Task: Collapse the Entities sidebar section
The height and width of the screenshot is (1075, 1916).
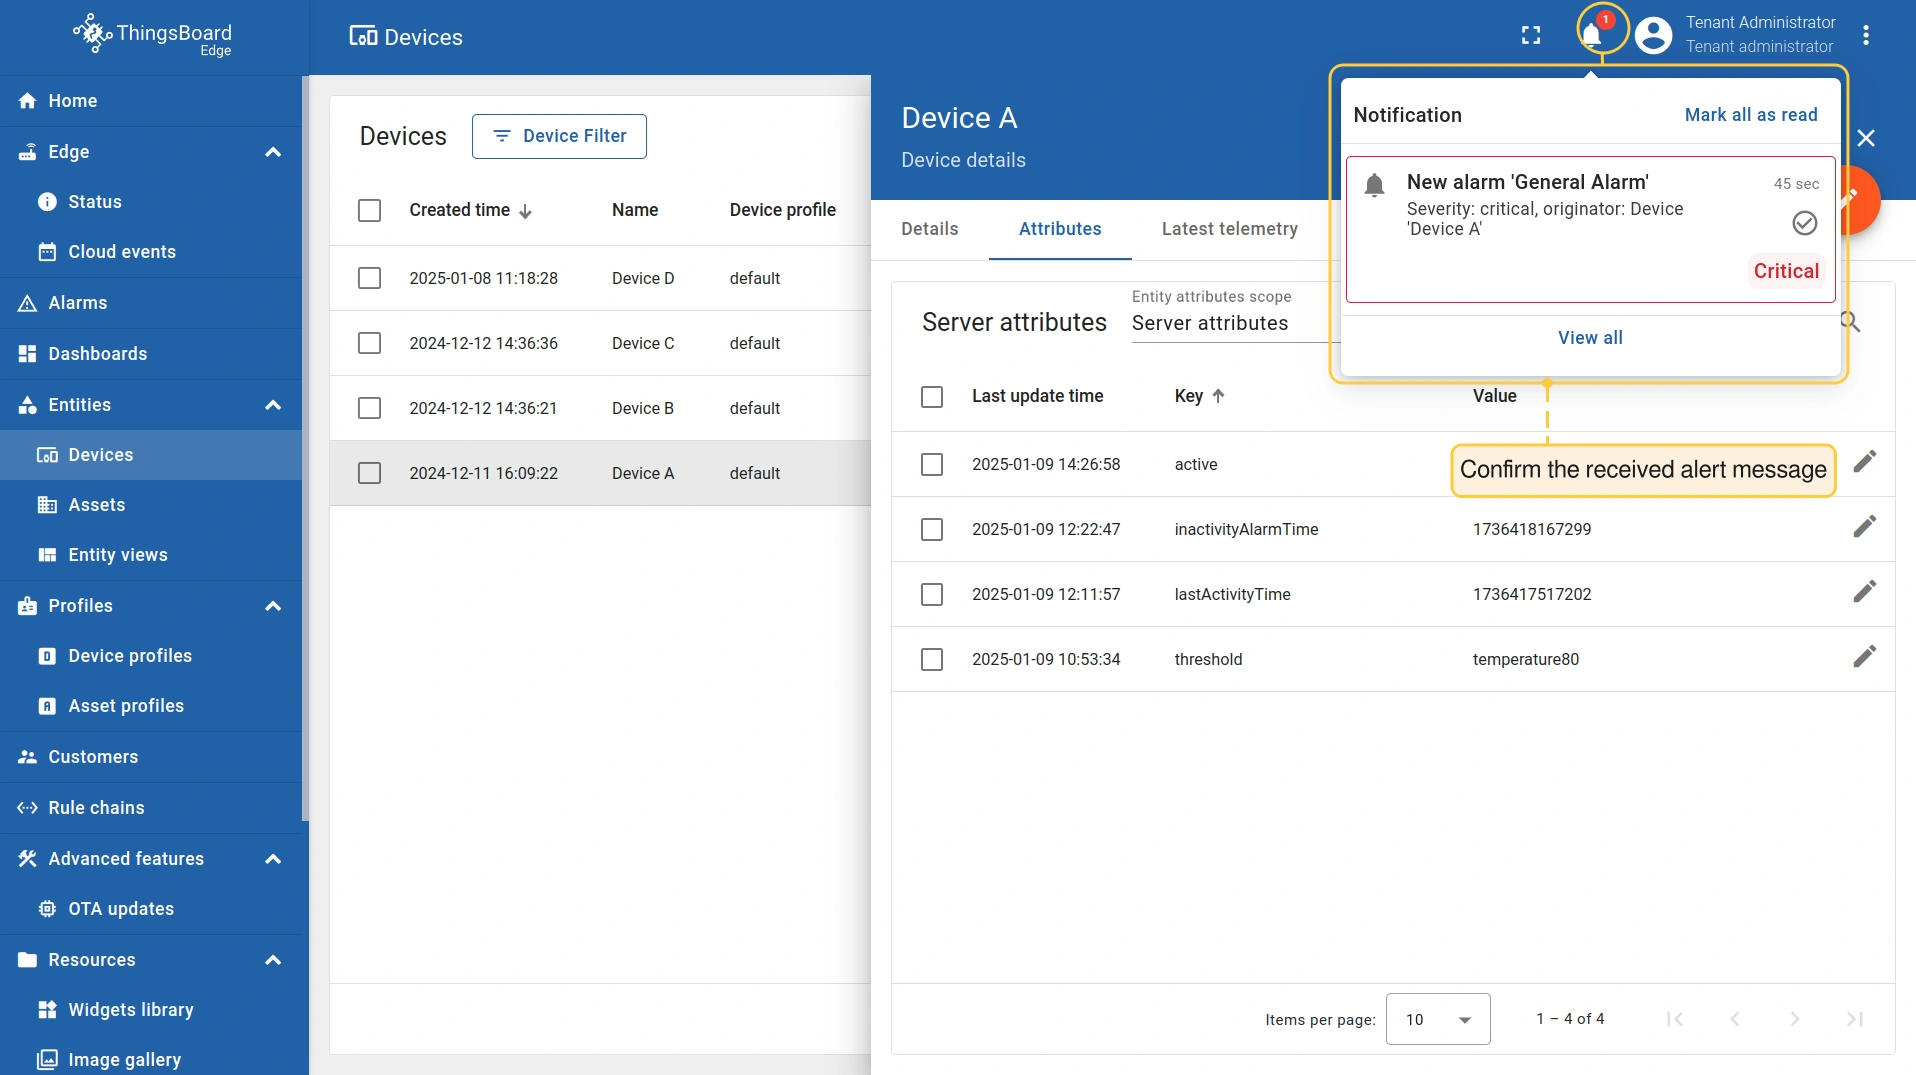Action: pos(273,405)
